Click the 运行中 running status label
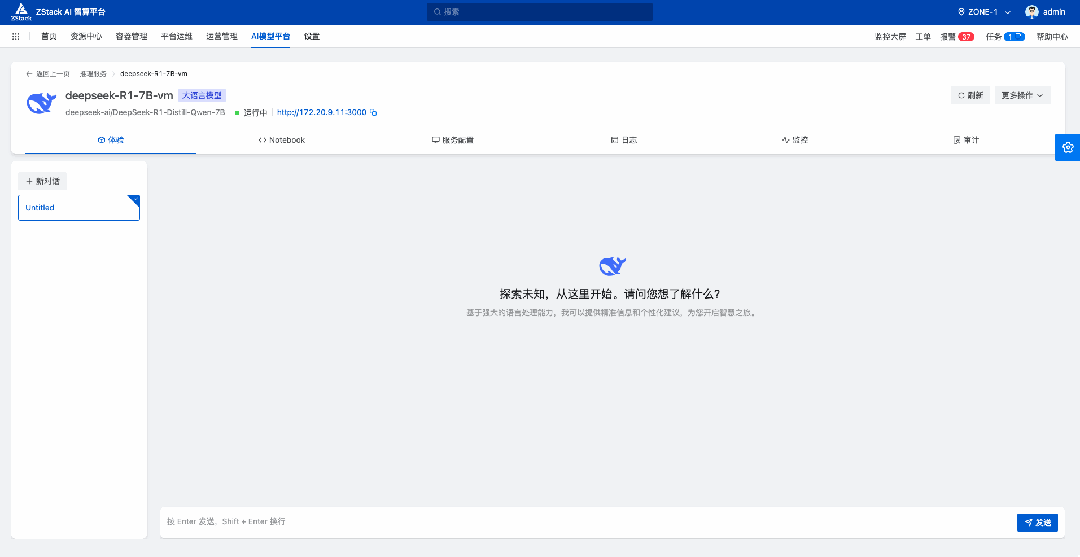The width and height of the screenshot is (1080, 557). (255, 112)
